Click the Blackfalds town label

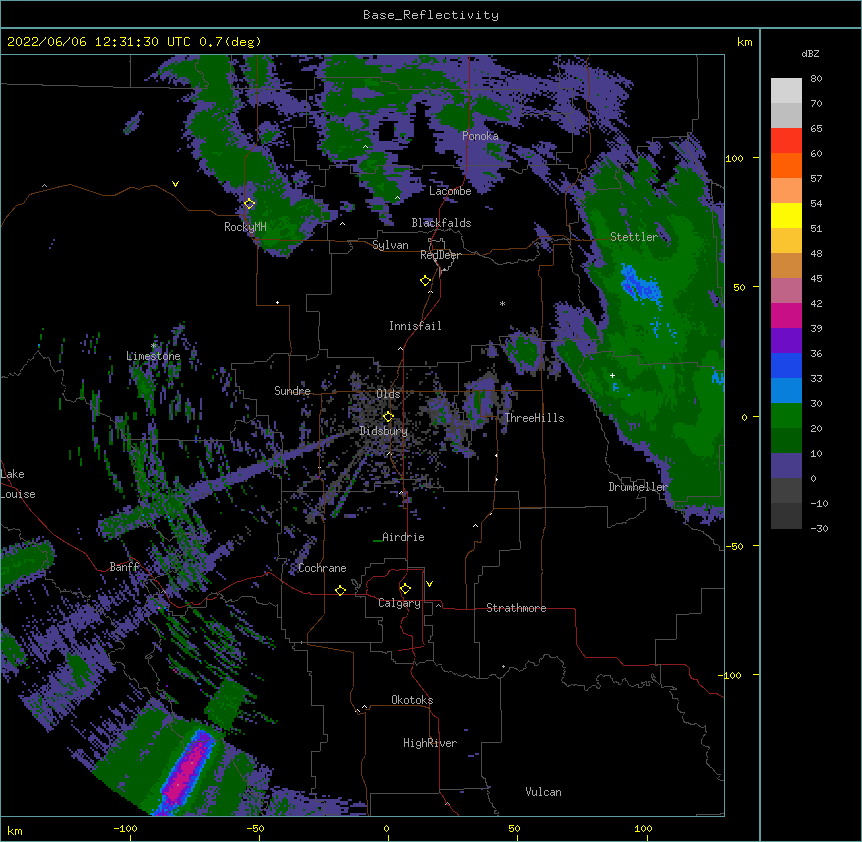tap(441, 223)
